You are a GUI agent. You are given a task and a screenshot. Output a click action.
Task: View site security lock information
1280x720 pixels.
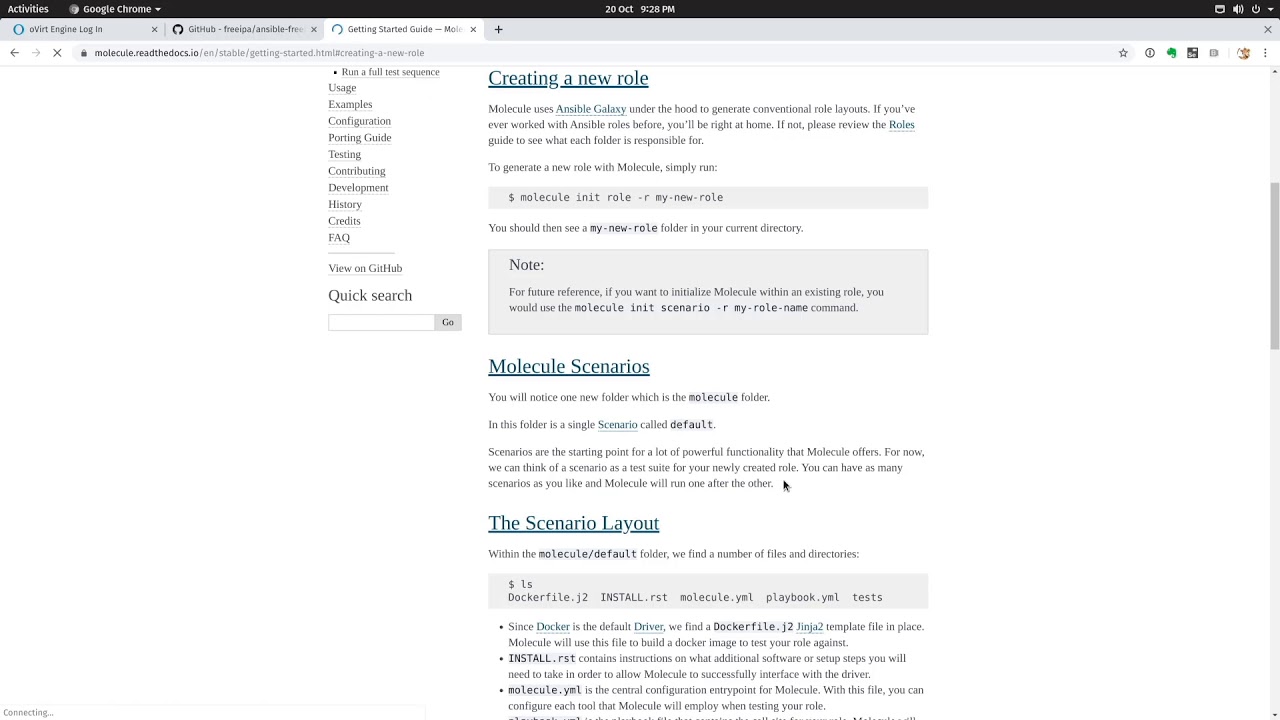(x=84, y=53)
